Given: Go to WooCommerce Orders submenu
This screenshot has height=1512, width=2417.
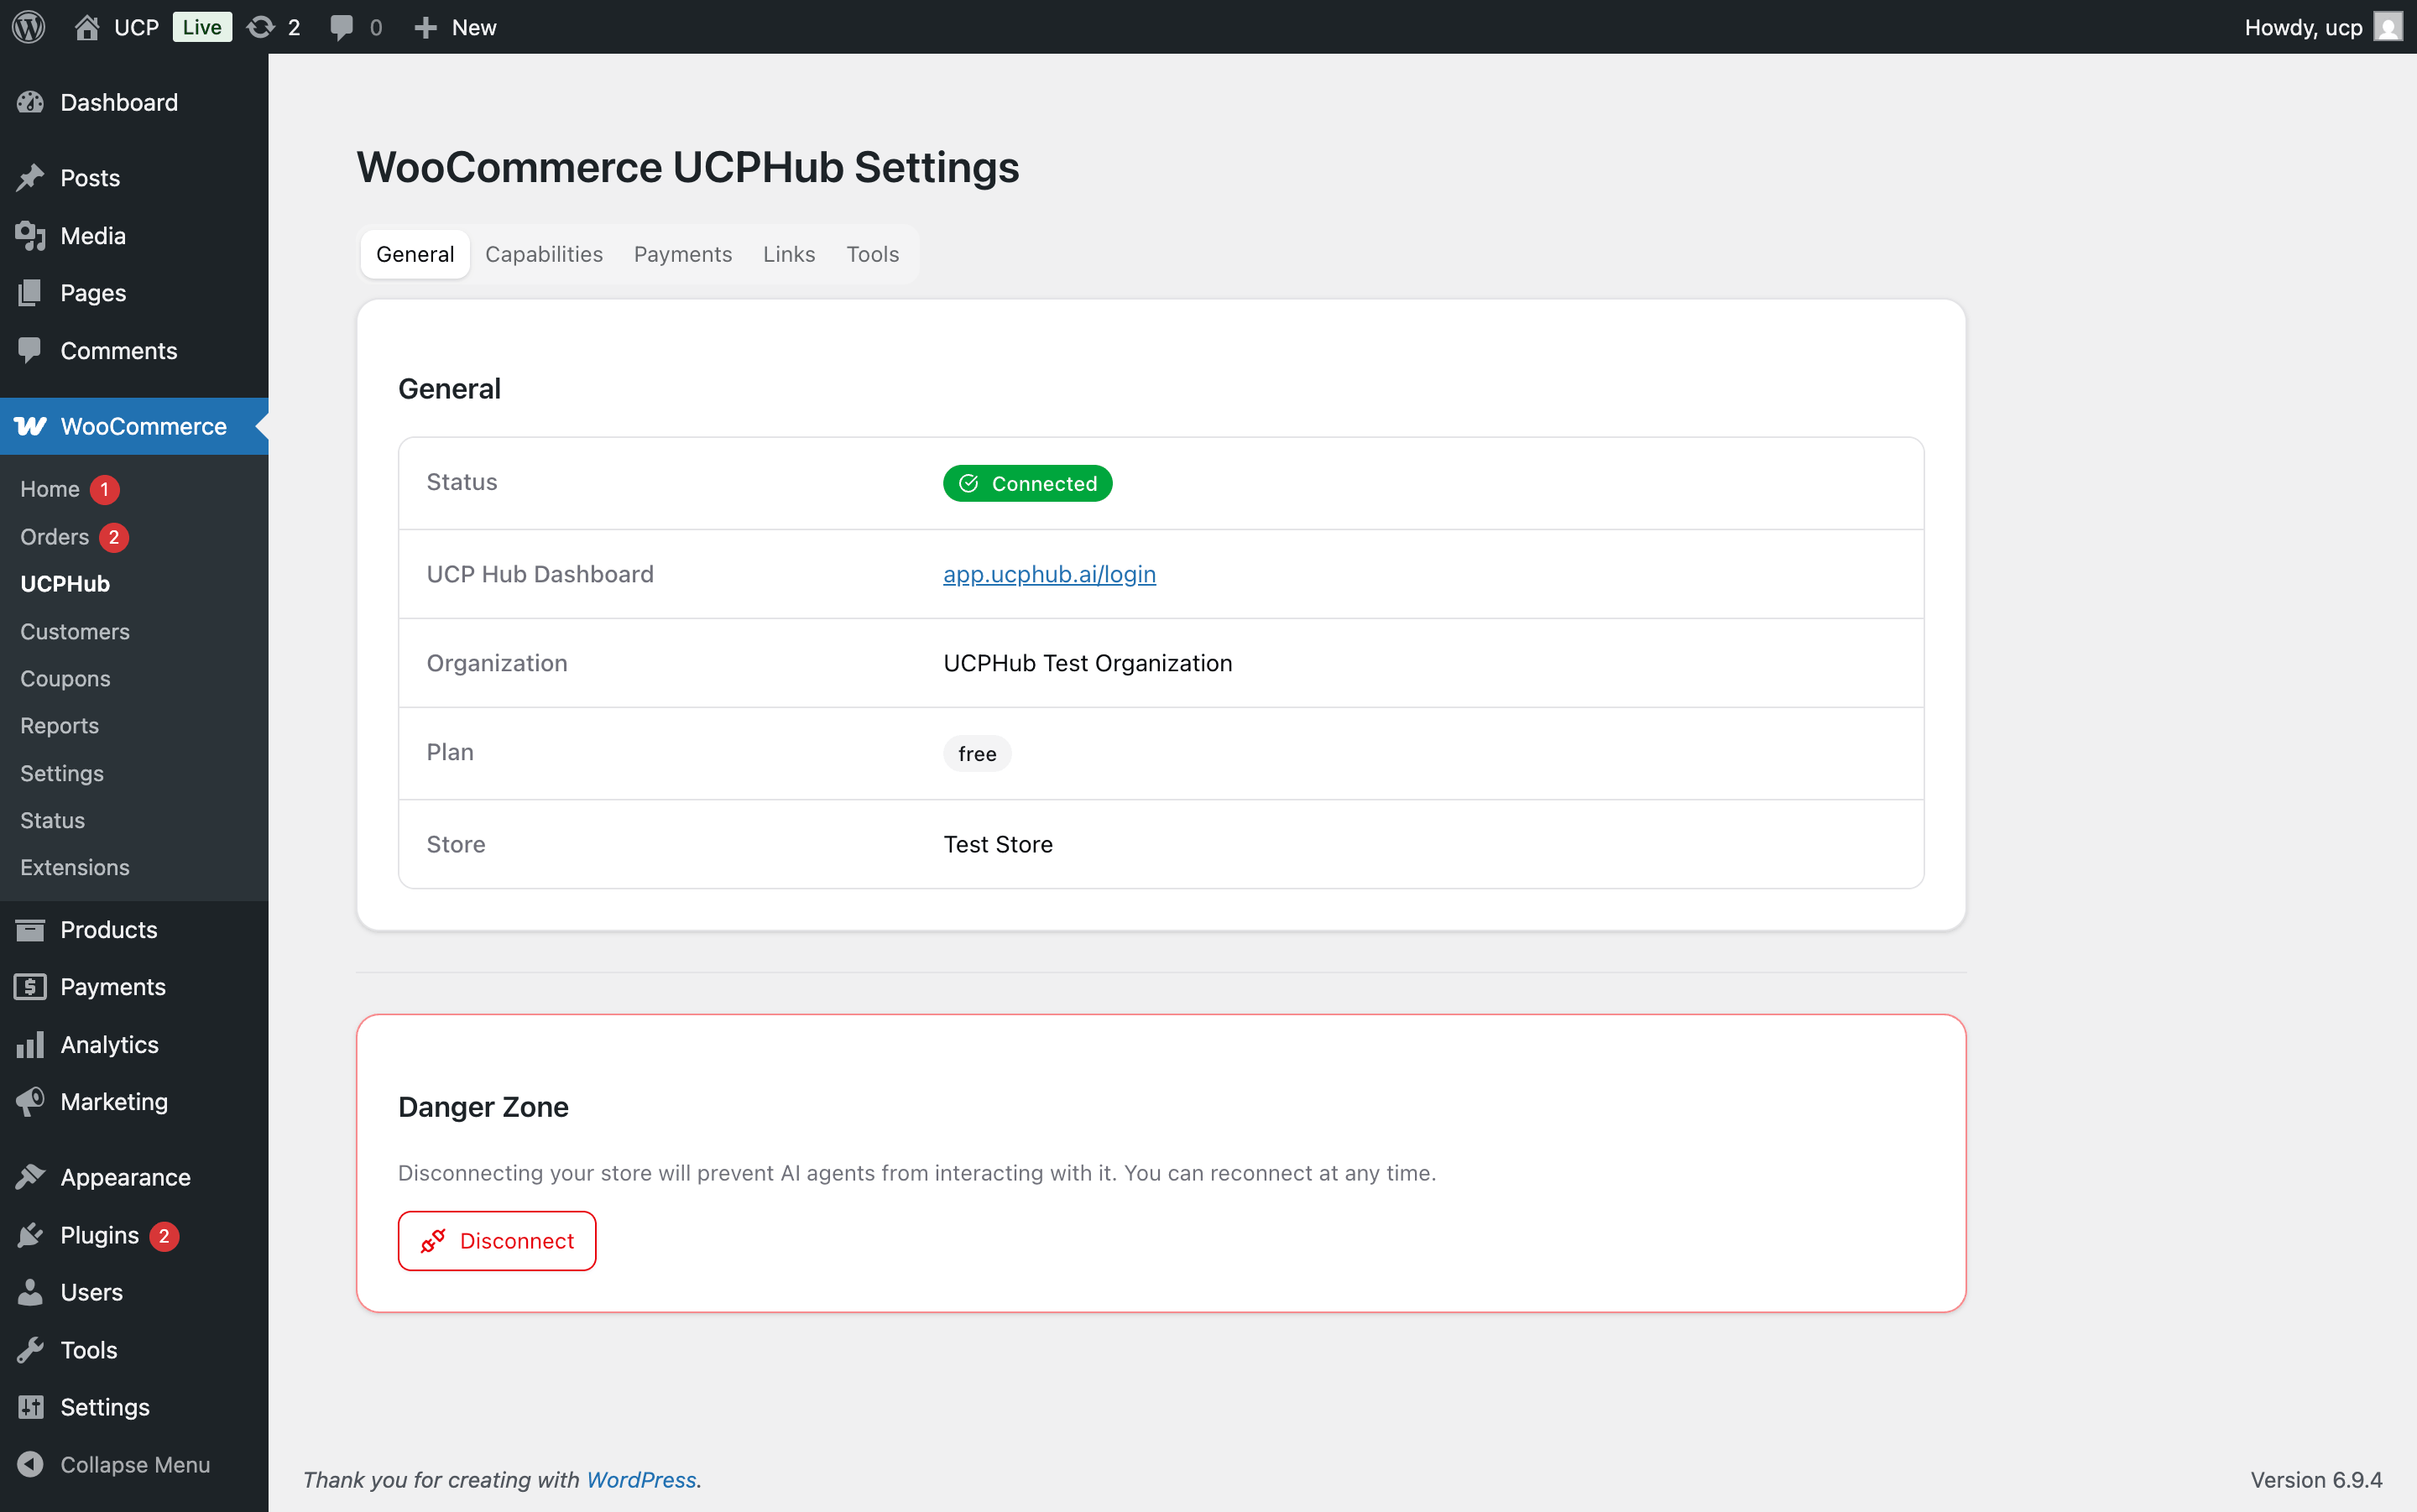Looking at the screenshot, I should tap(55, 537).
